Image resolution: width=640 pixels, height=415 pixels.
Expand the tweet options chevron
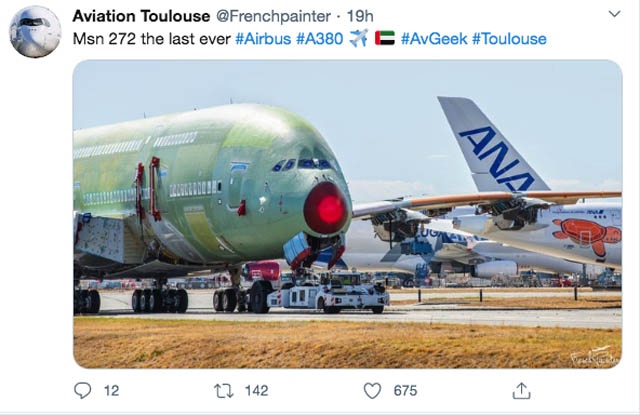click(x=613, y=17)
